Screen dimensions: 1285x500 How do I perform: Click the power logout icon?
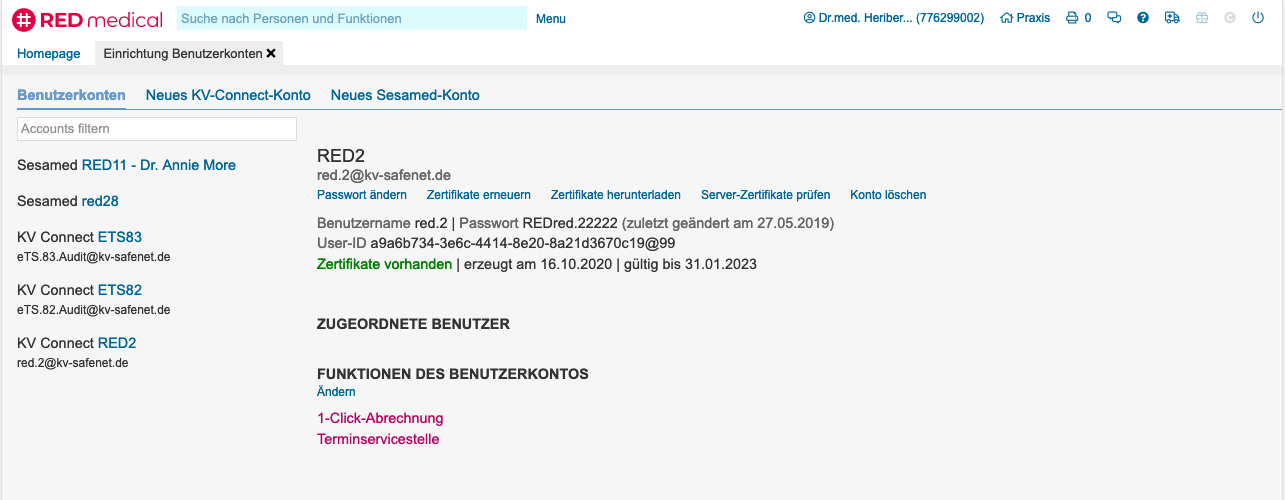[x=1258, y=18]
